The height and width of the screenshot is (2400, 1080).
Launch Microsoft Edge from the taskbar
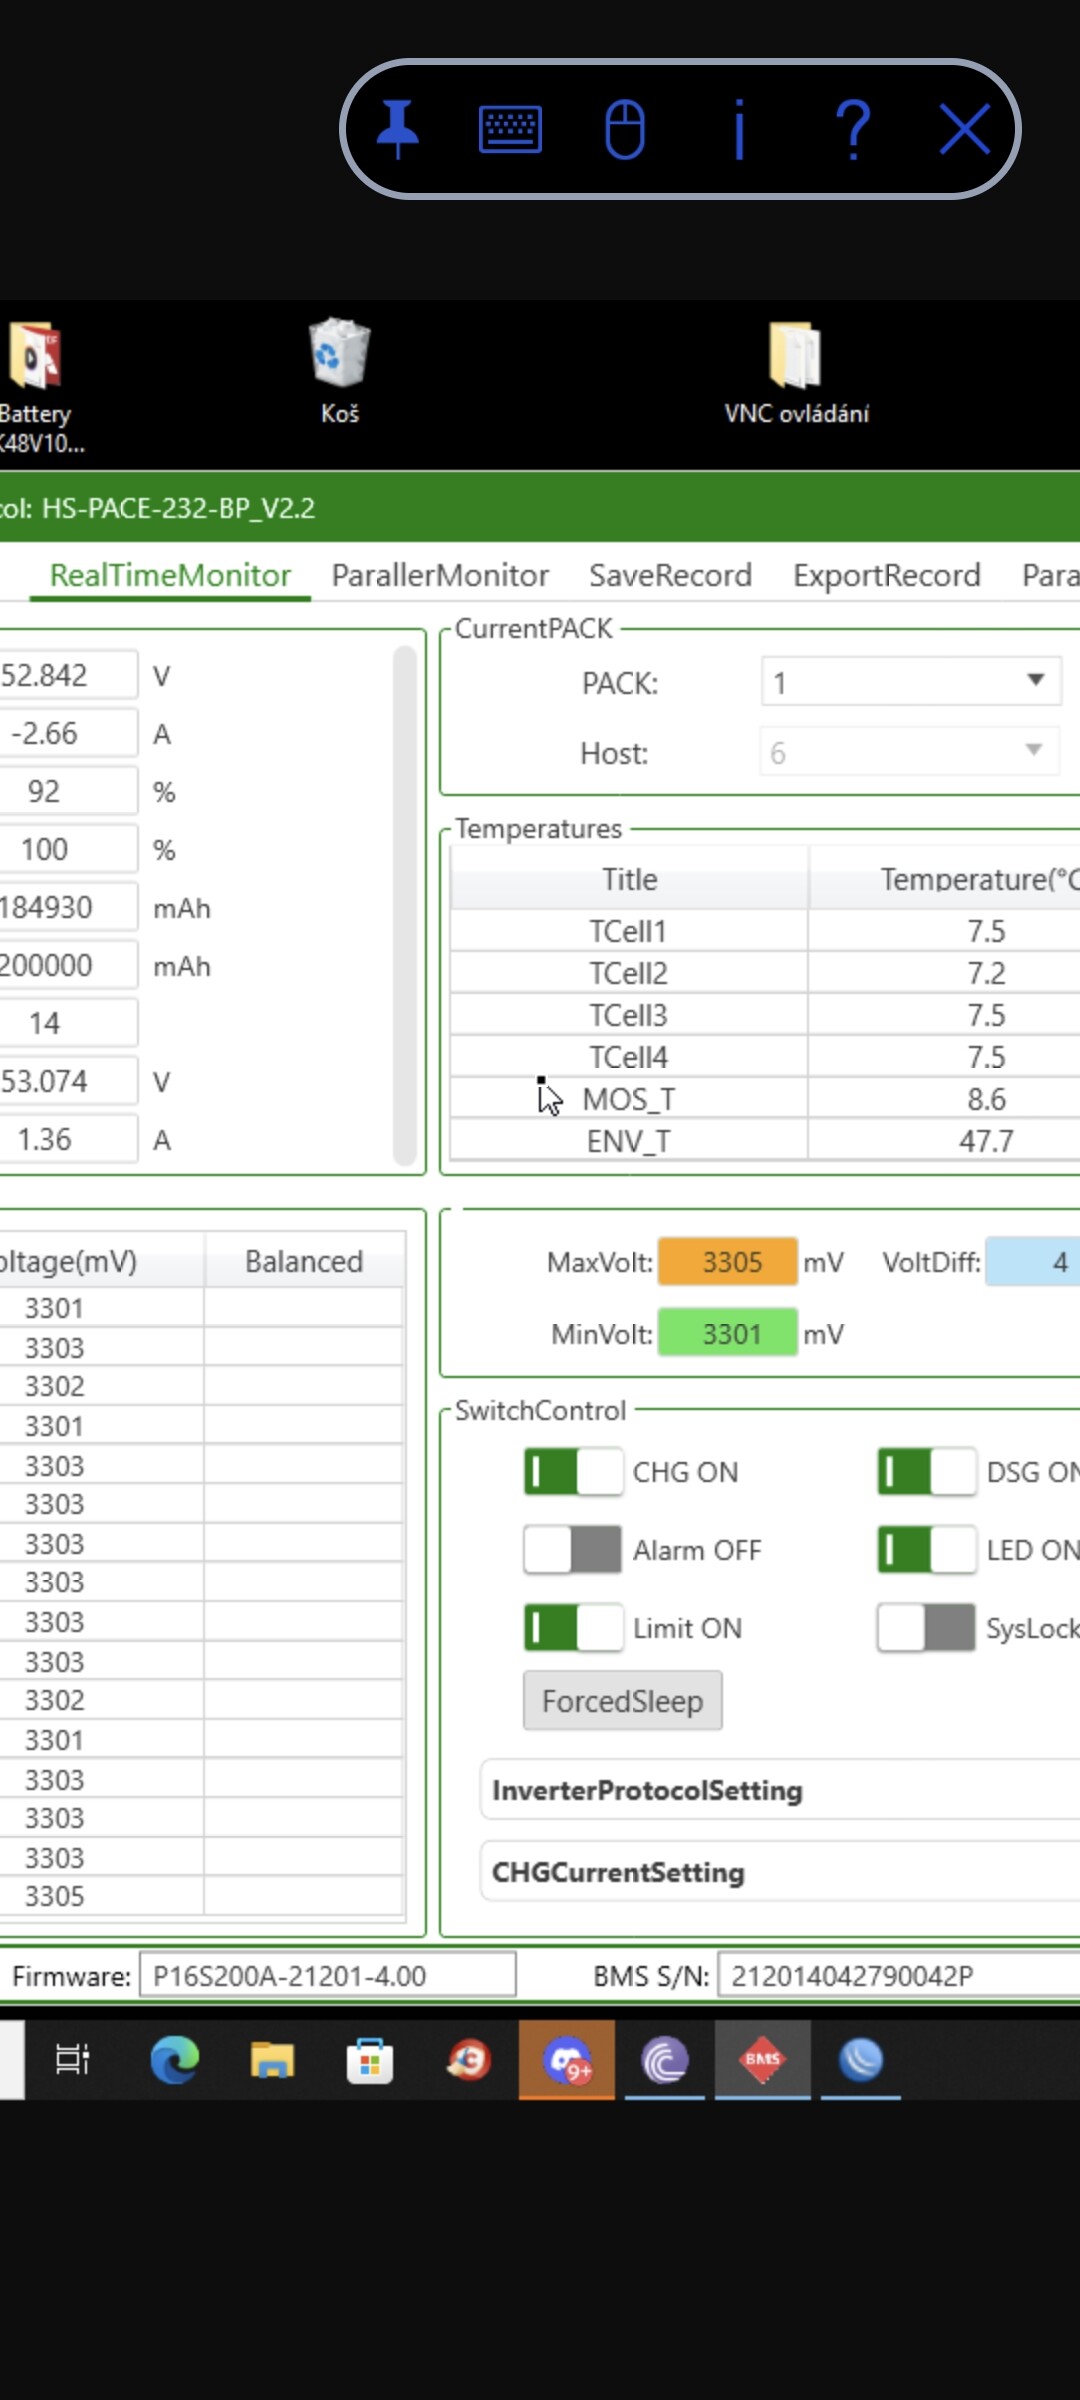coord(174,2059)
